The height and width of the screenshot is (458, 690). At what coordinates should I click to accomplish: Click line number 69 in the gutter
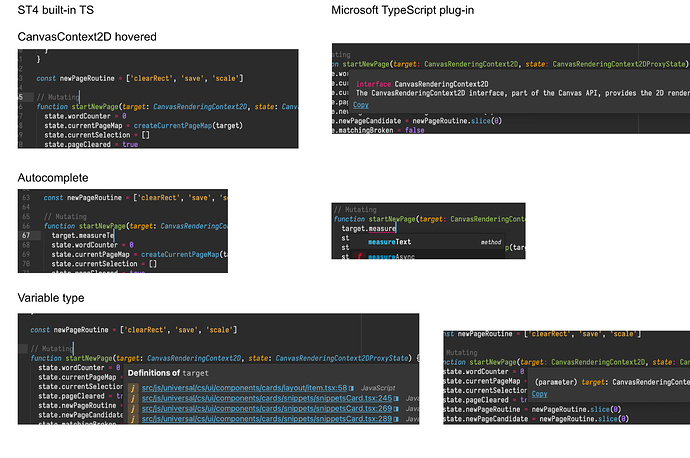point(26,254)
